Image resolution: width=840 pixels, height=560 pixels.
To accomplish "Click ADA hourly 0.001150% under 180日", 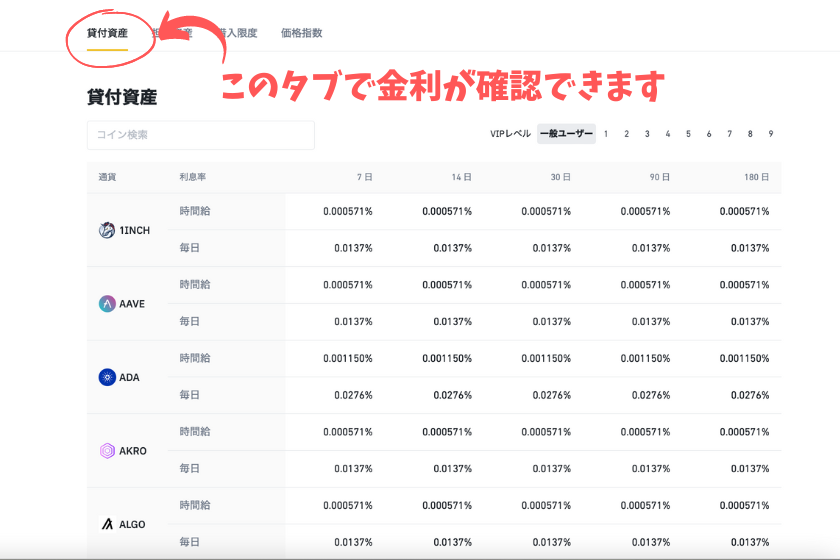I will [x=745, y=358].
